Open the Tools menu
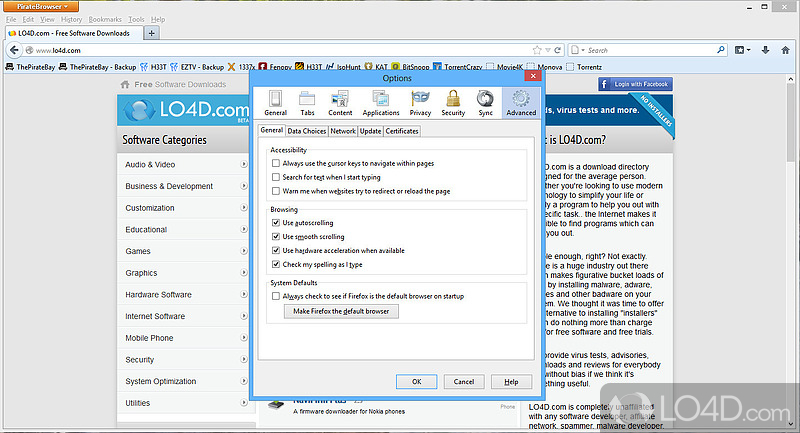This screenshot has height=433, width=800. 136,19
